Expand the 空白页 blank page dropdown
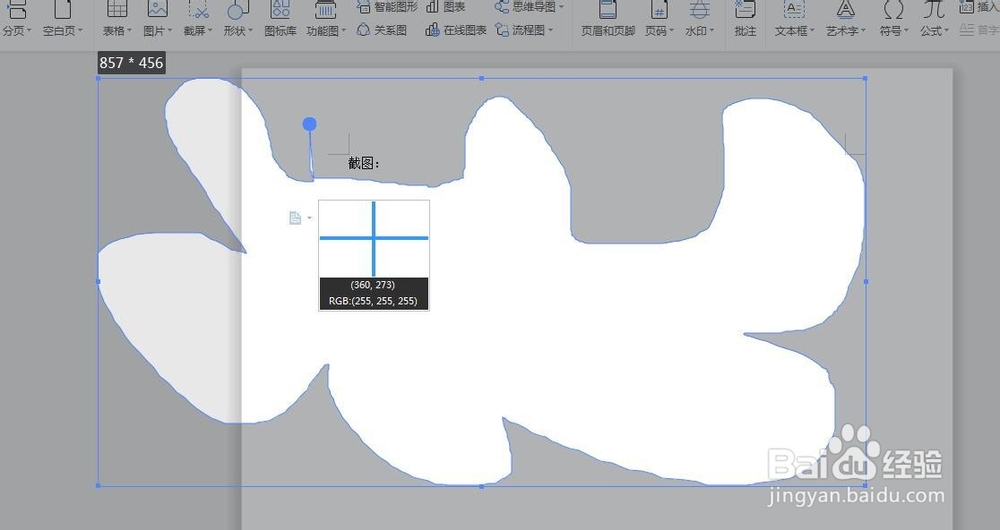 pos(79,31)
